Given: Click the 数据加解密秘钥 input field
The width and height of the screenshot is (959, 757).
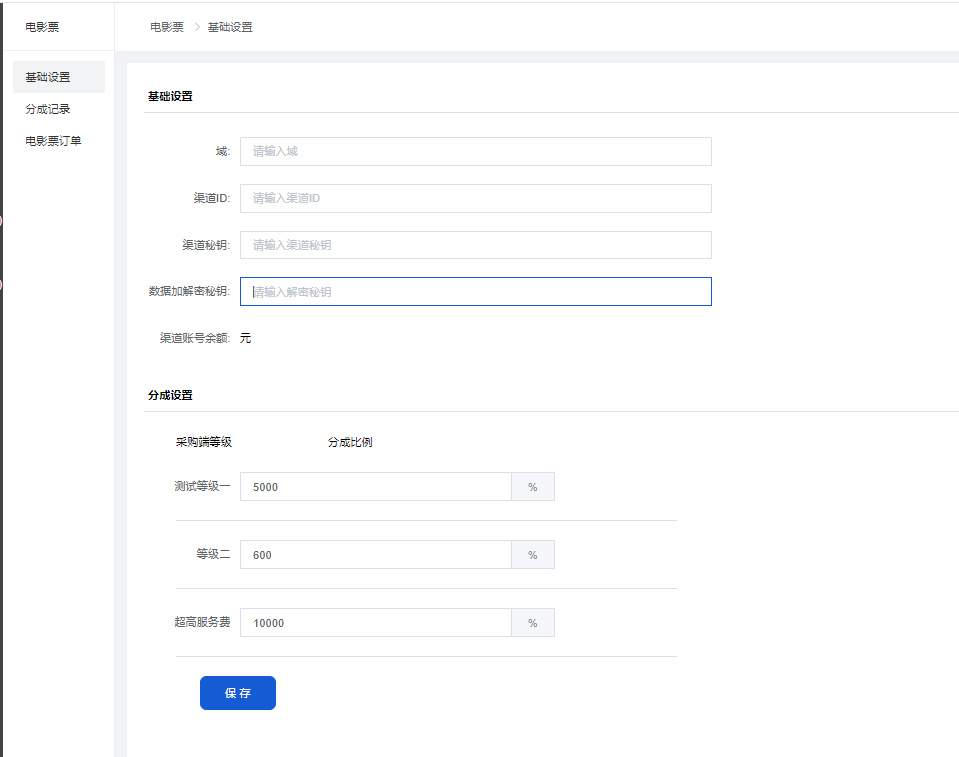Looking at the screenshot, I should click(475, 292).
